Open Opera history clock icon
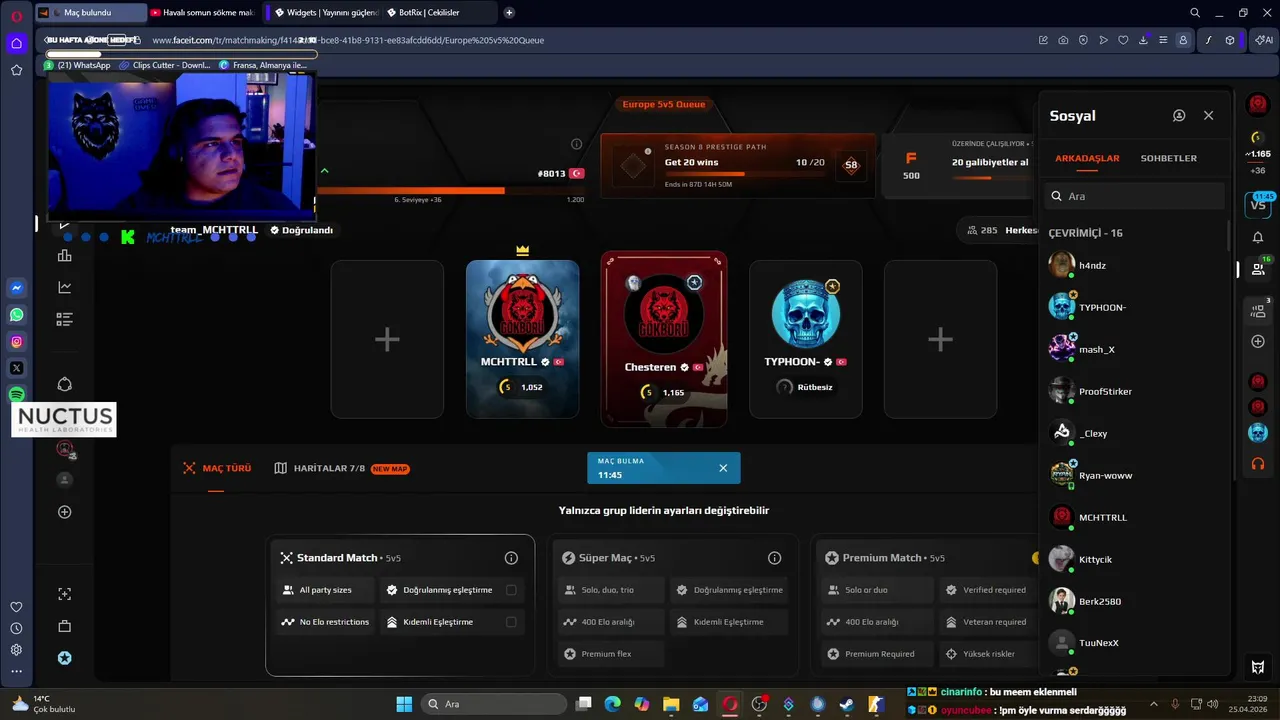This screenshot has height=720, width=1280. point(16,628)
